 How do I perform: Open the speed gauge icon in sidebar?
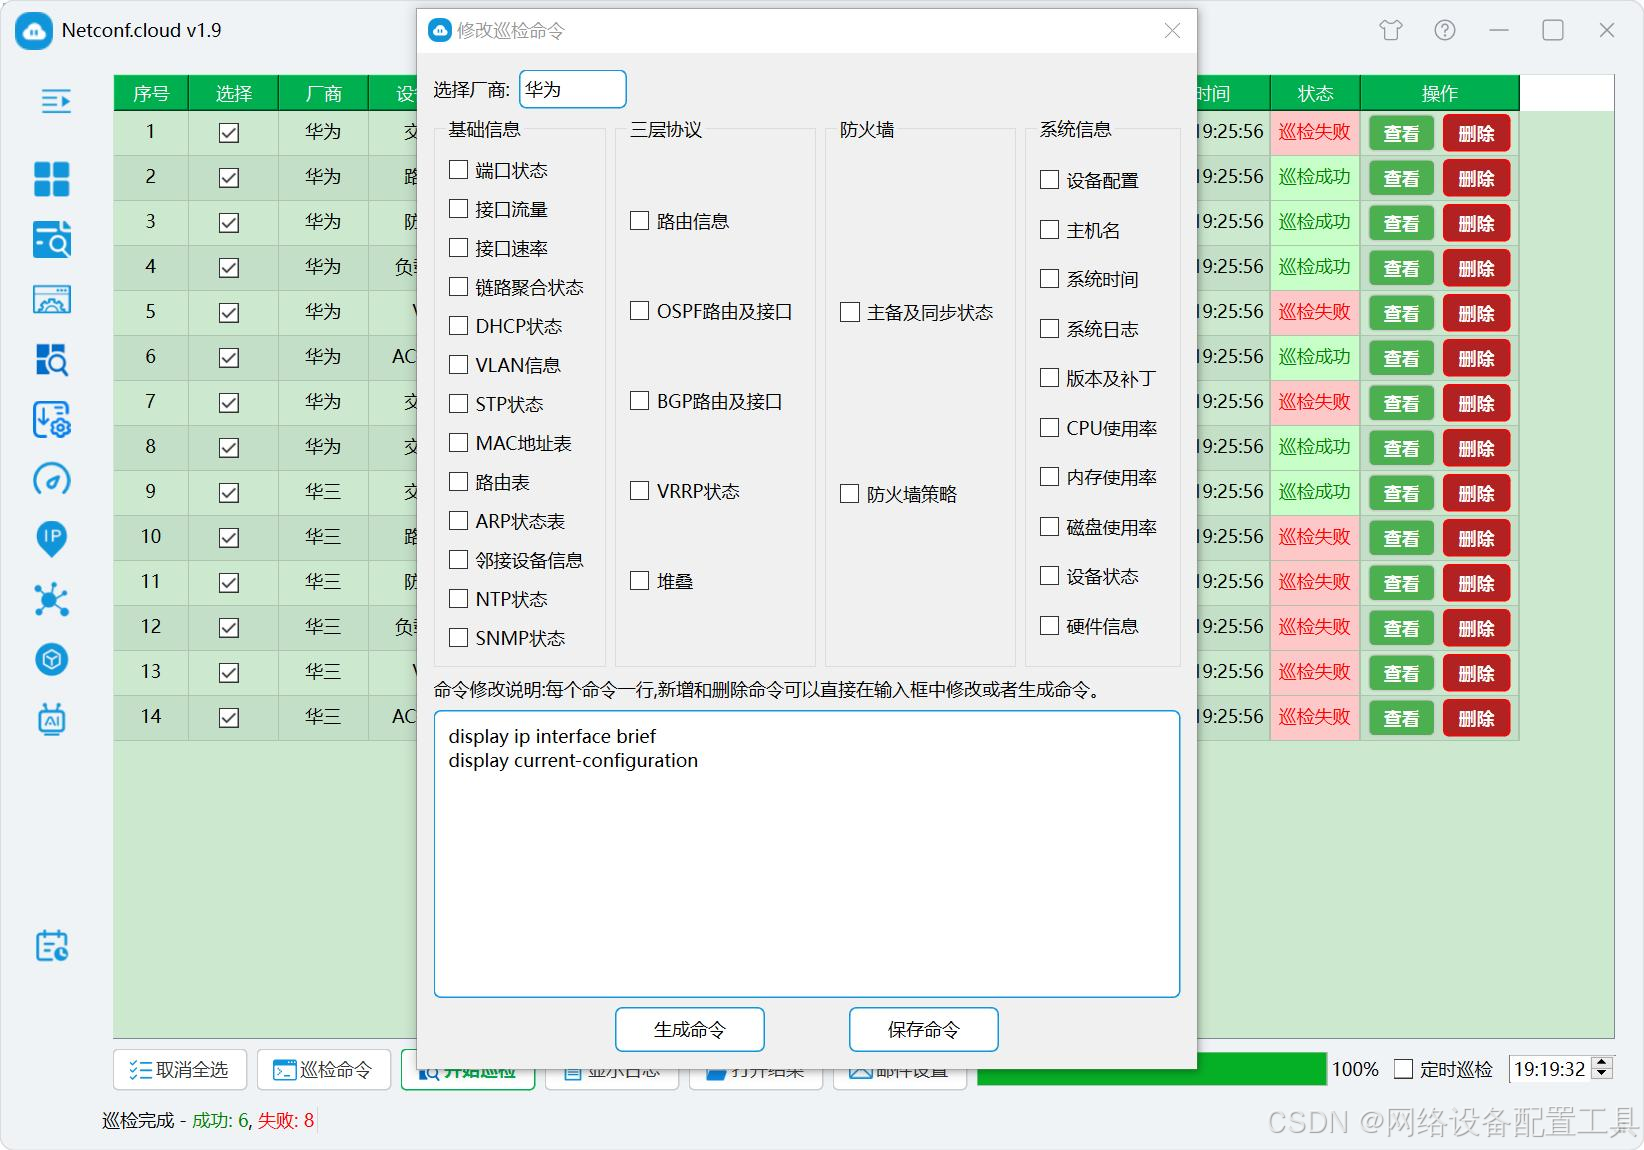(52, 479)
